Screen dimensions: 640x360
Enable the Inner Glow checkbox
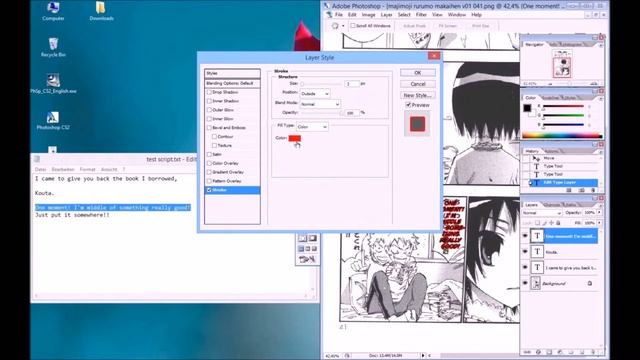[x=209, y=119]
